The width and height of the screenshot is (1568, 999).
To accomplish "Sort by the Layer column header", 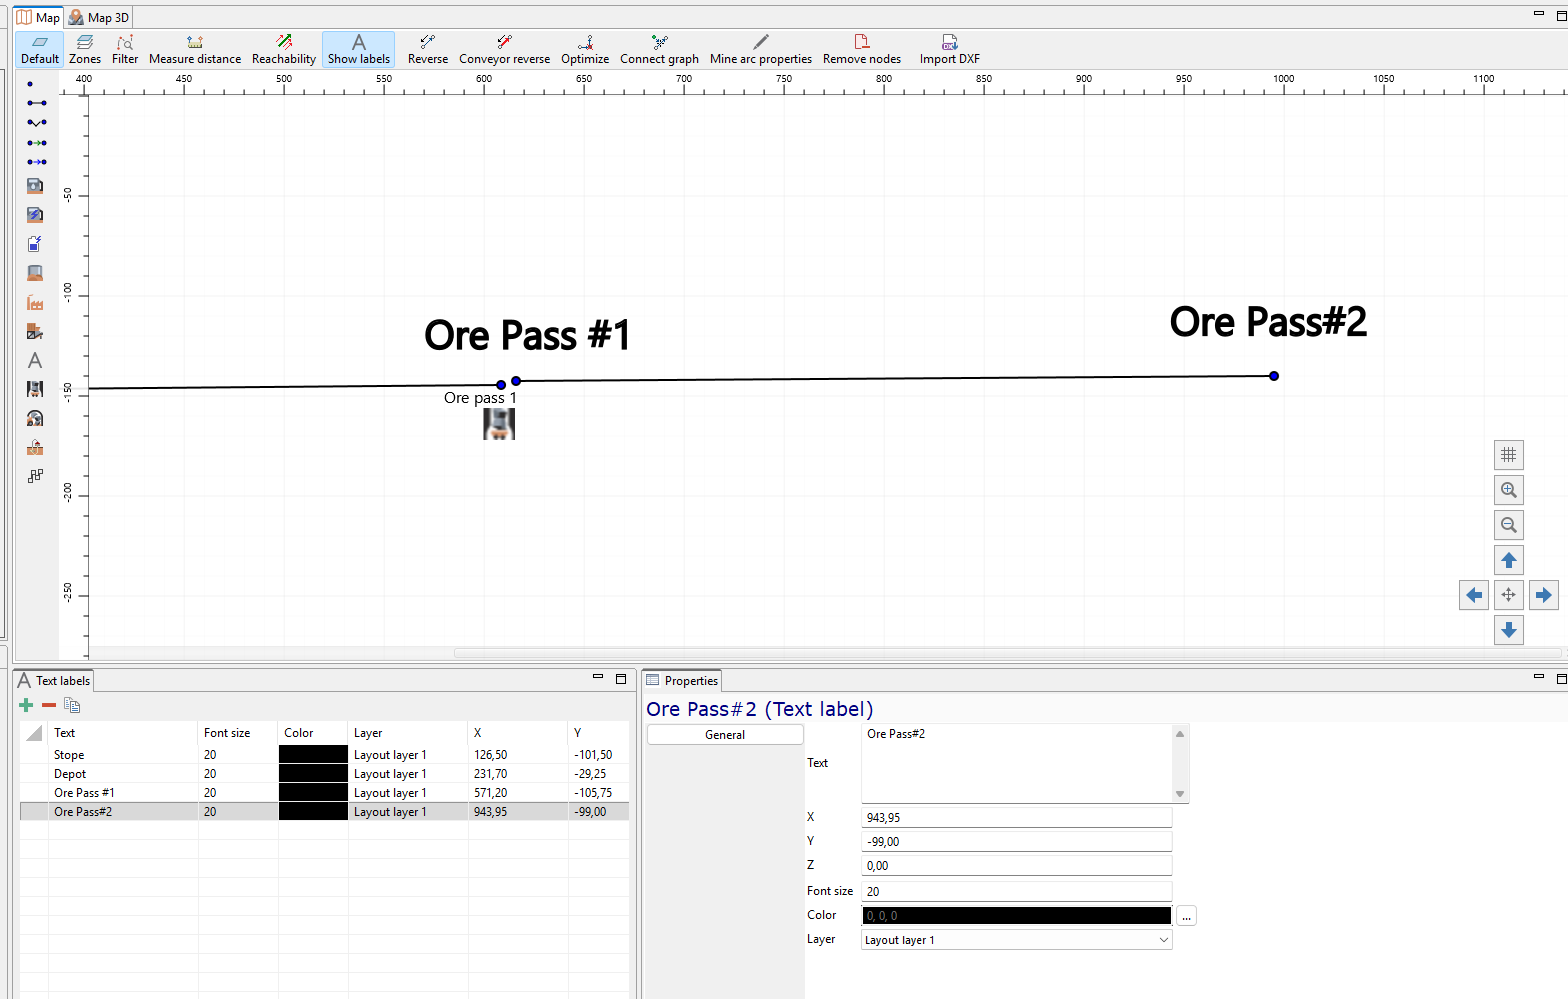I will pos(408,733).
